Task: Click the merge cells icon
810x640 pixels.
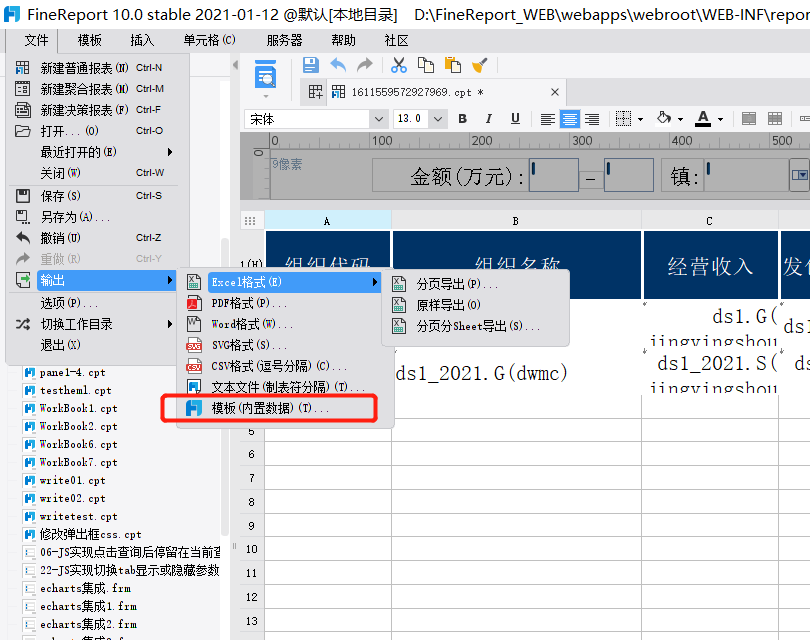Action: (749, 119)
